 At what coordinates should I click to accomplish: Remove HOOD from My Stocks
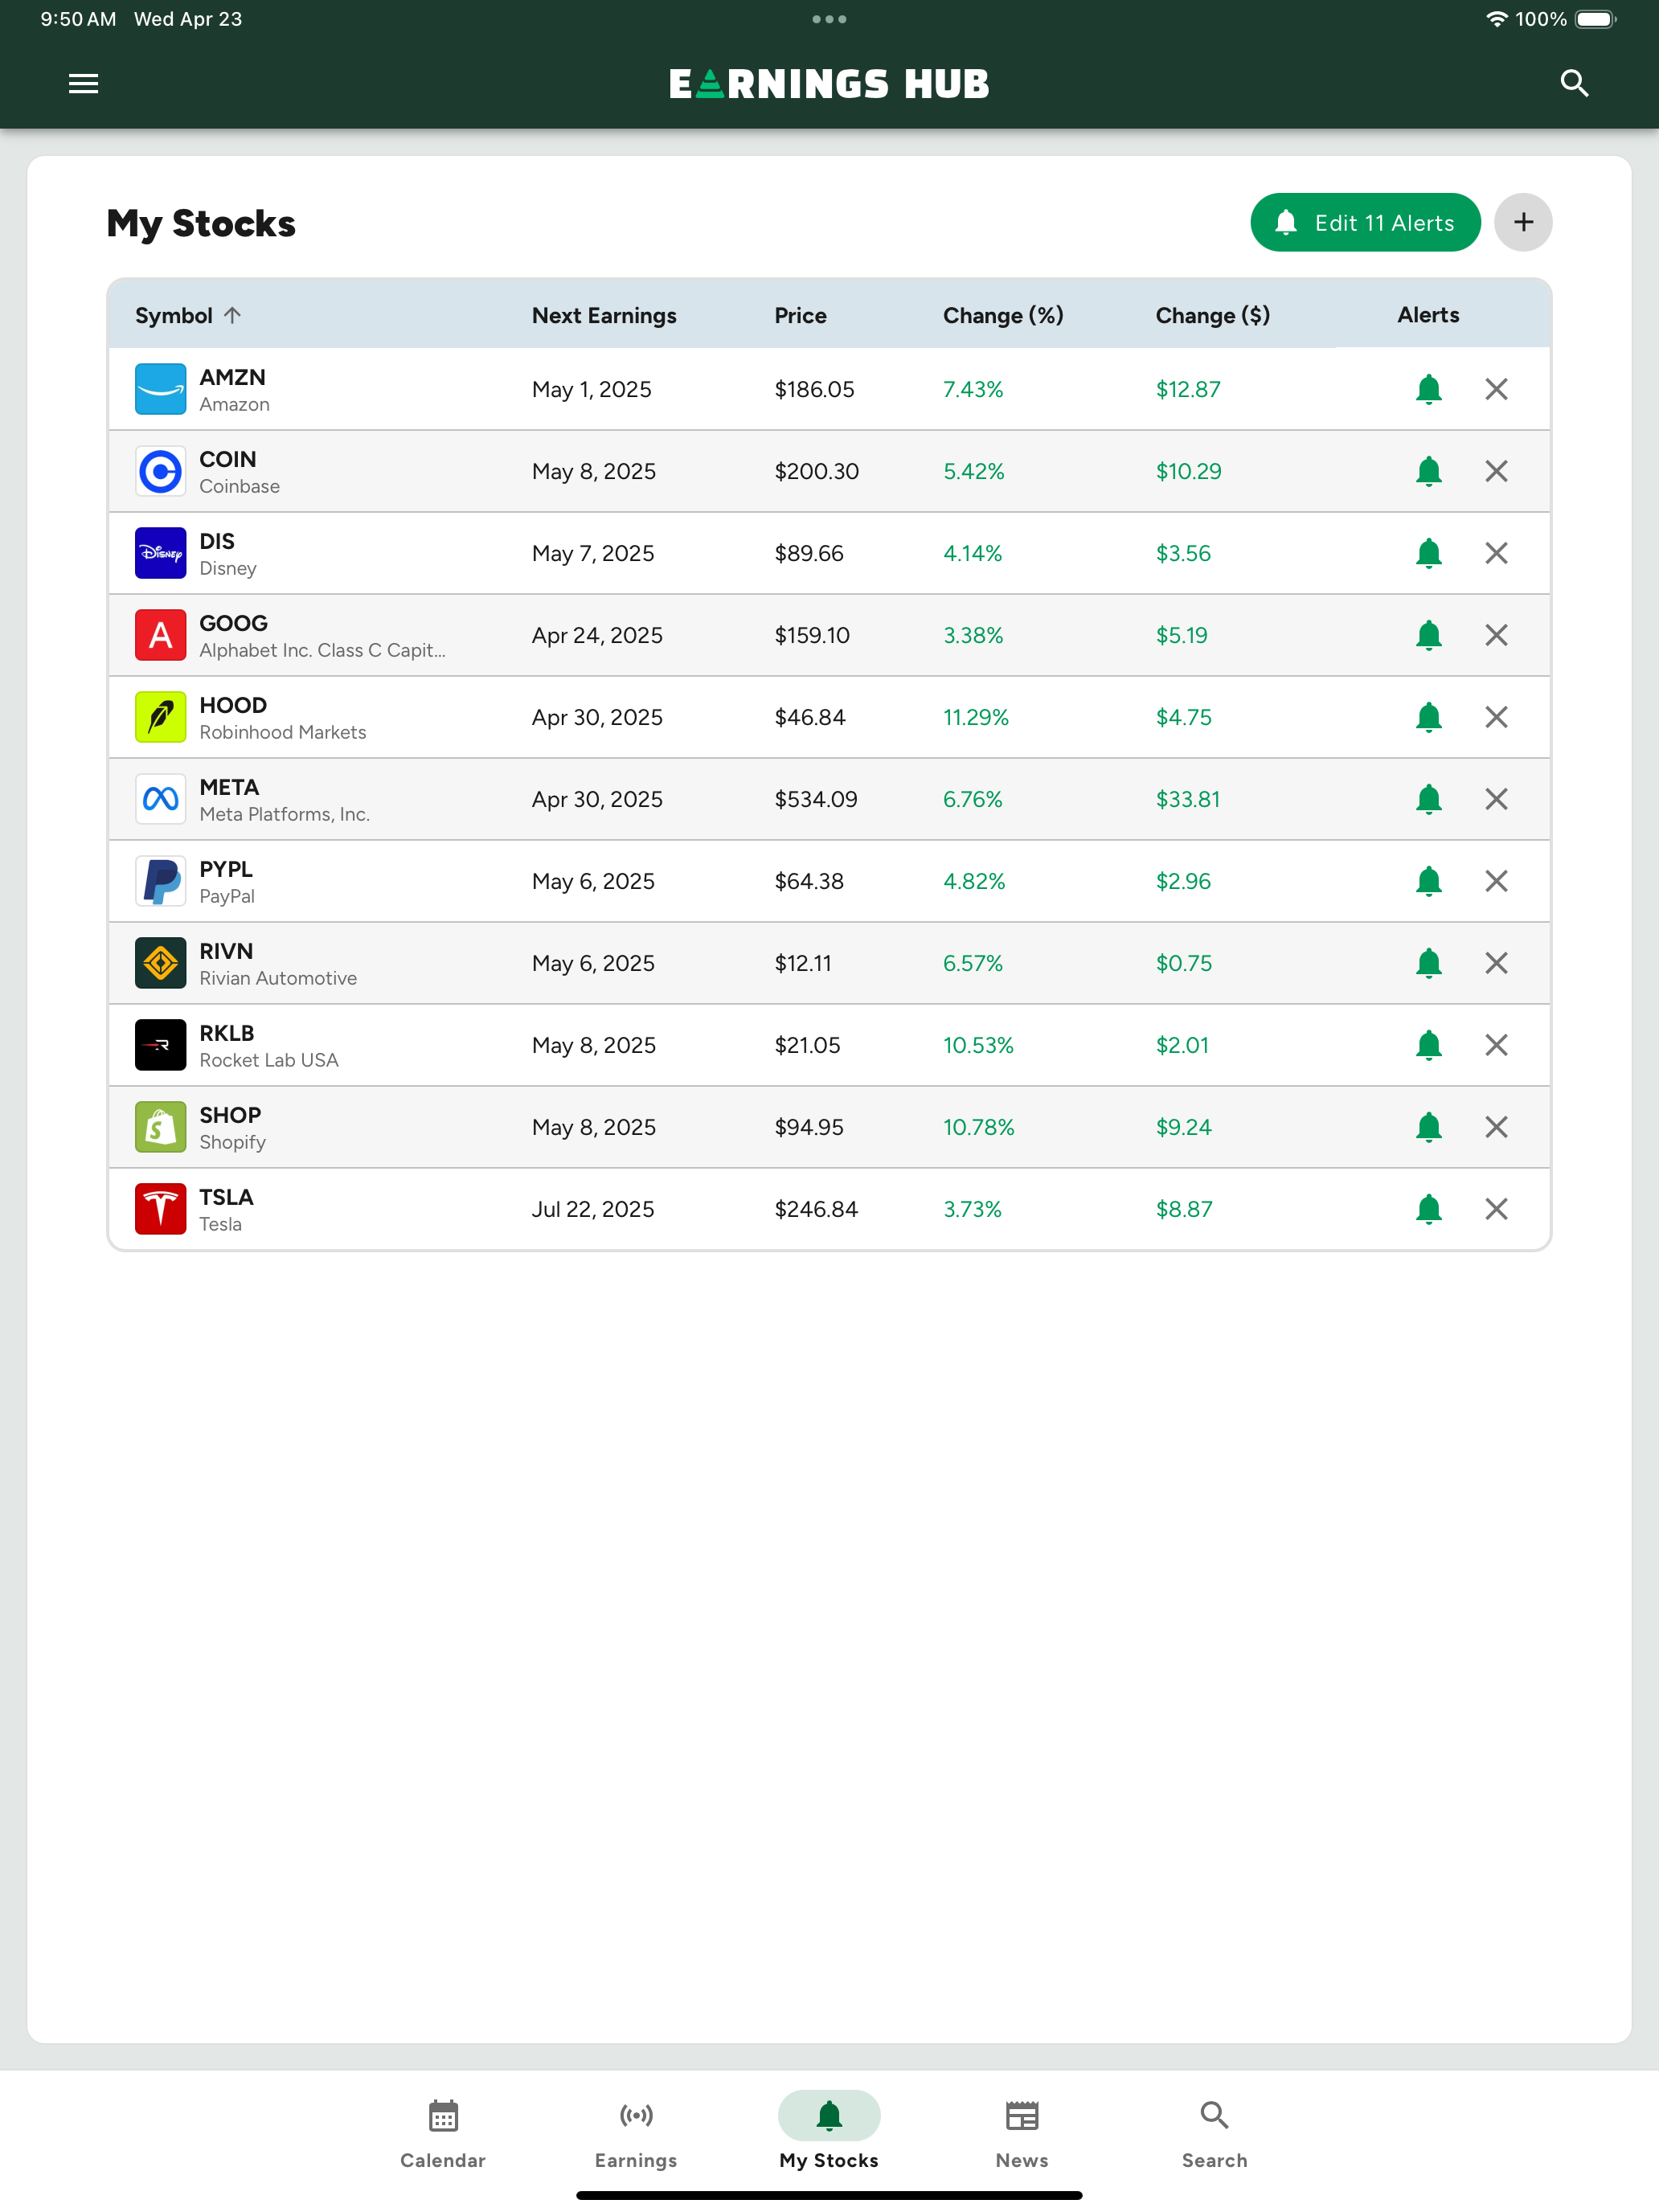click(1496, 717)
